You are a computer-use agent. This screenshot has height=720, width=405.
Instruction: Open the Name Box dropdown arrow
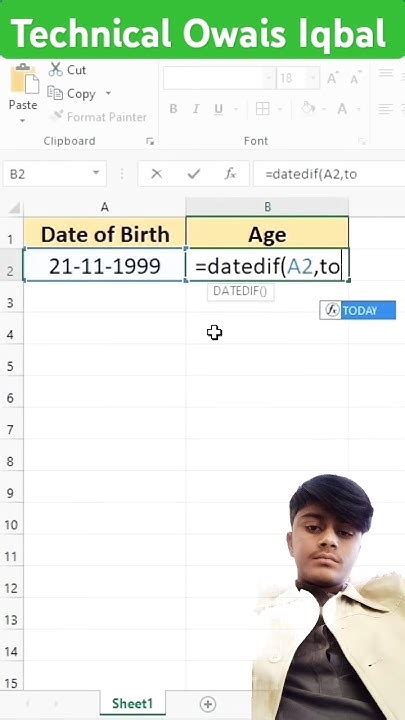pos(96,173)
